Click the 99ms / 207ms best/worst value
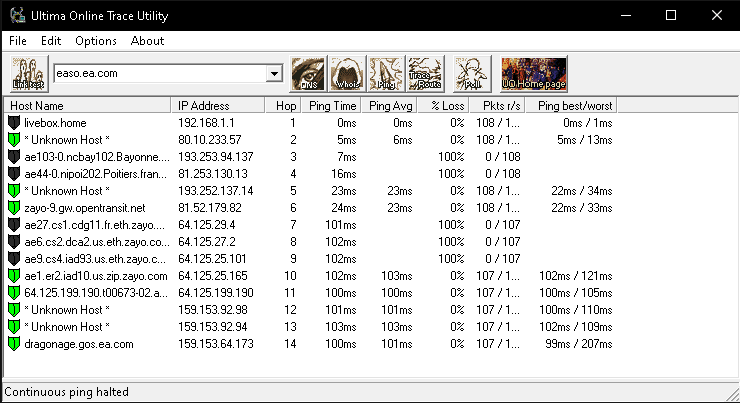 click(579, 344)
